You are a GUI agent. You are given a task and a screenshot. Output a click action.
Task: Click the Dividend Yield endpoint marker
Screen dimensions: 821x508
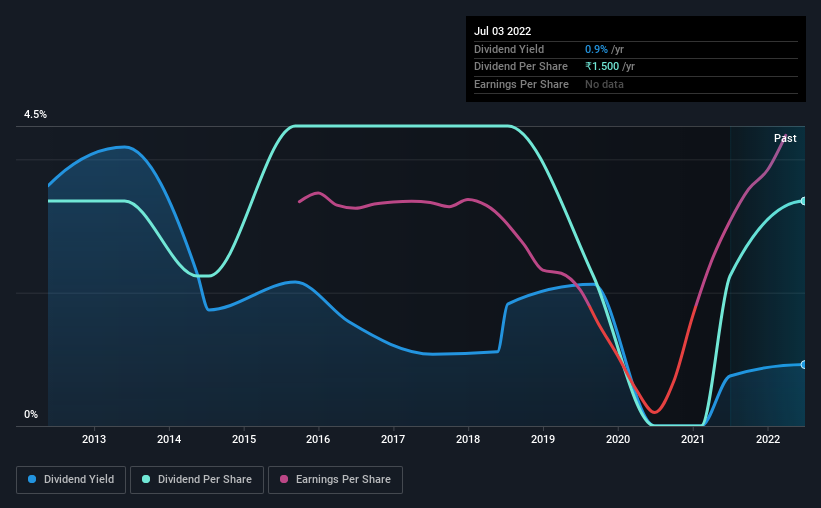coord(803,365)
